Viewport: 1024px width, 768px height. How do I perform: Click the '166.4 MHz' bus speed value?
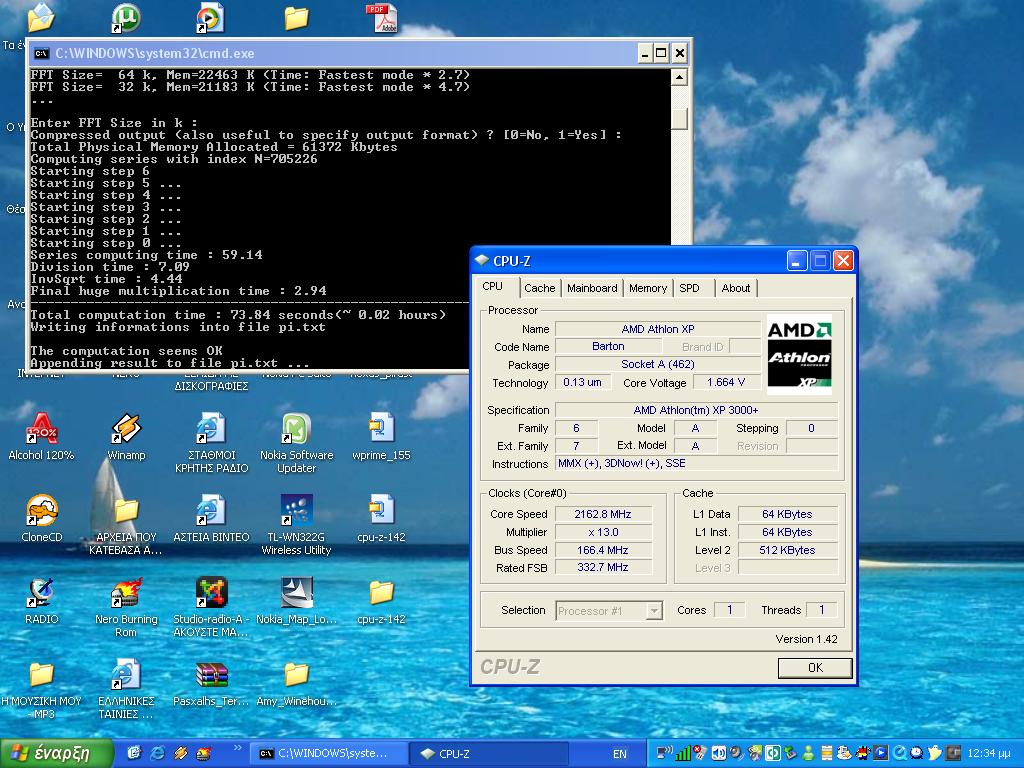coord(603,550)
